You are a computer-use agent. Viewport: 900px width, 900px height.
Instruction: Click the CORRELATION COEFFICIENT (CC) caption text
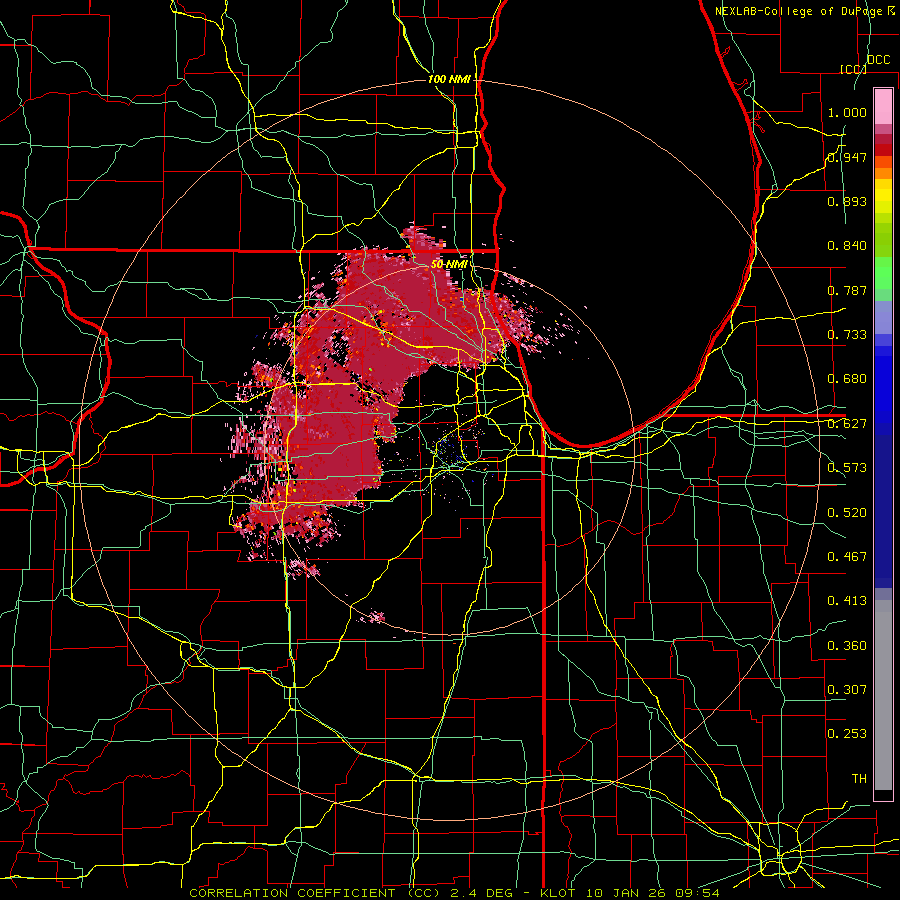click(x=315, y=893)
